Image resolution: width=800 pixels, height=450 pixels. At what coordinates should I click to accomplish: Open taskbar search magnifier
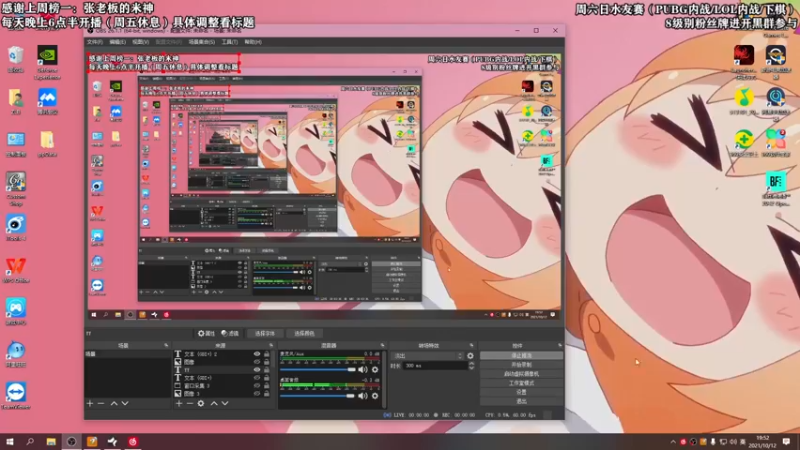(30, 442)
